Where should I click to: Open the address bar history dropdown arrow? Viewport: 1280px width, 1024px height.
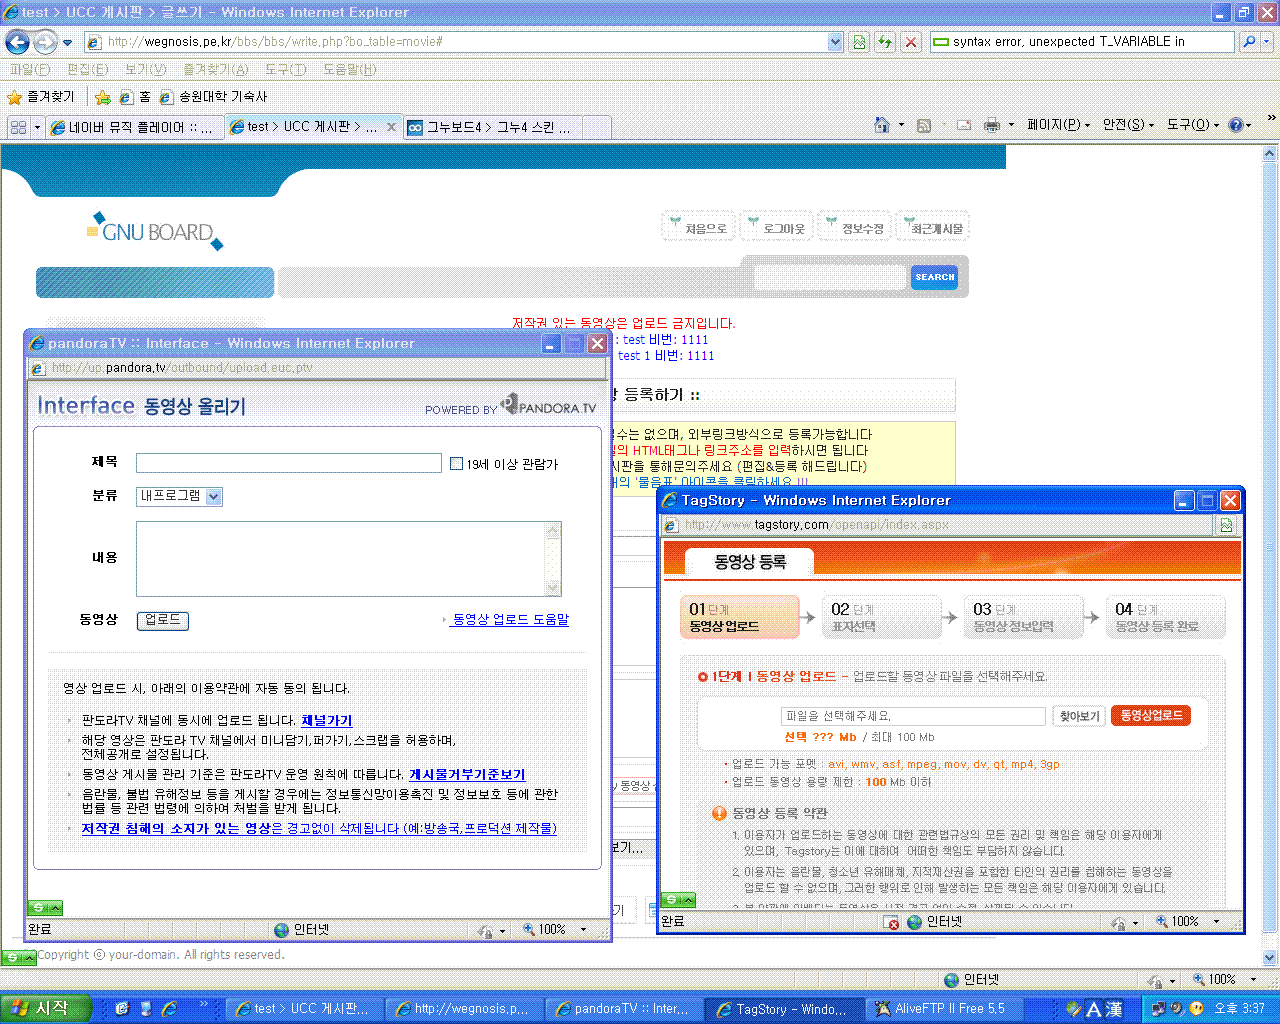tap(835, 42)
